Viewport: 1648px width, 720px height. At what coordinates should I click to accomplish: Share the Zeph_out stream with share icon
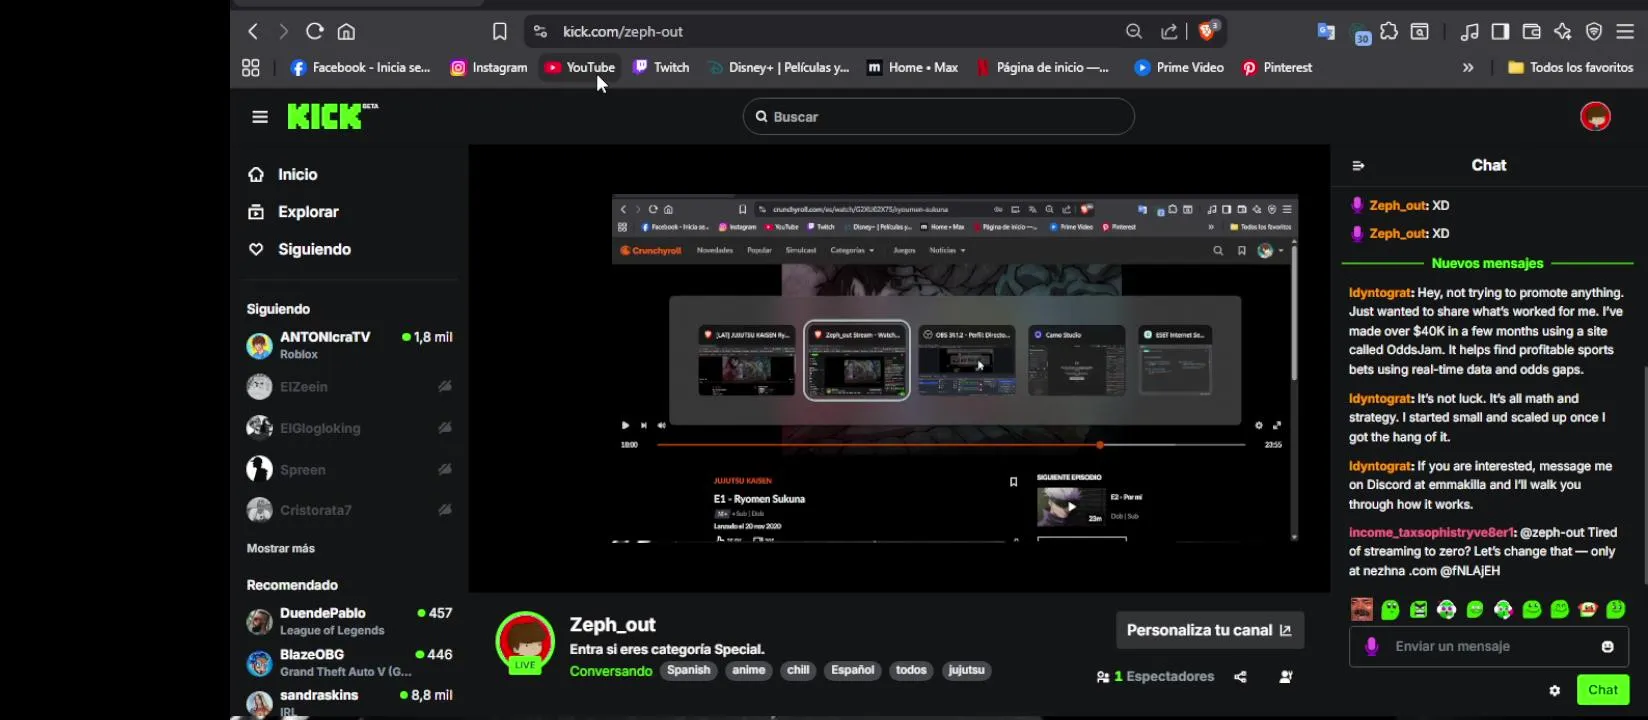(x=1240, y=677)
